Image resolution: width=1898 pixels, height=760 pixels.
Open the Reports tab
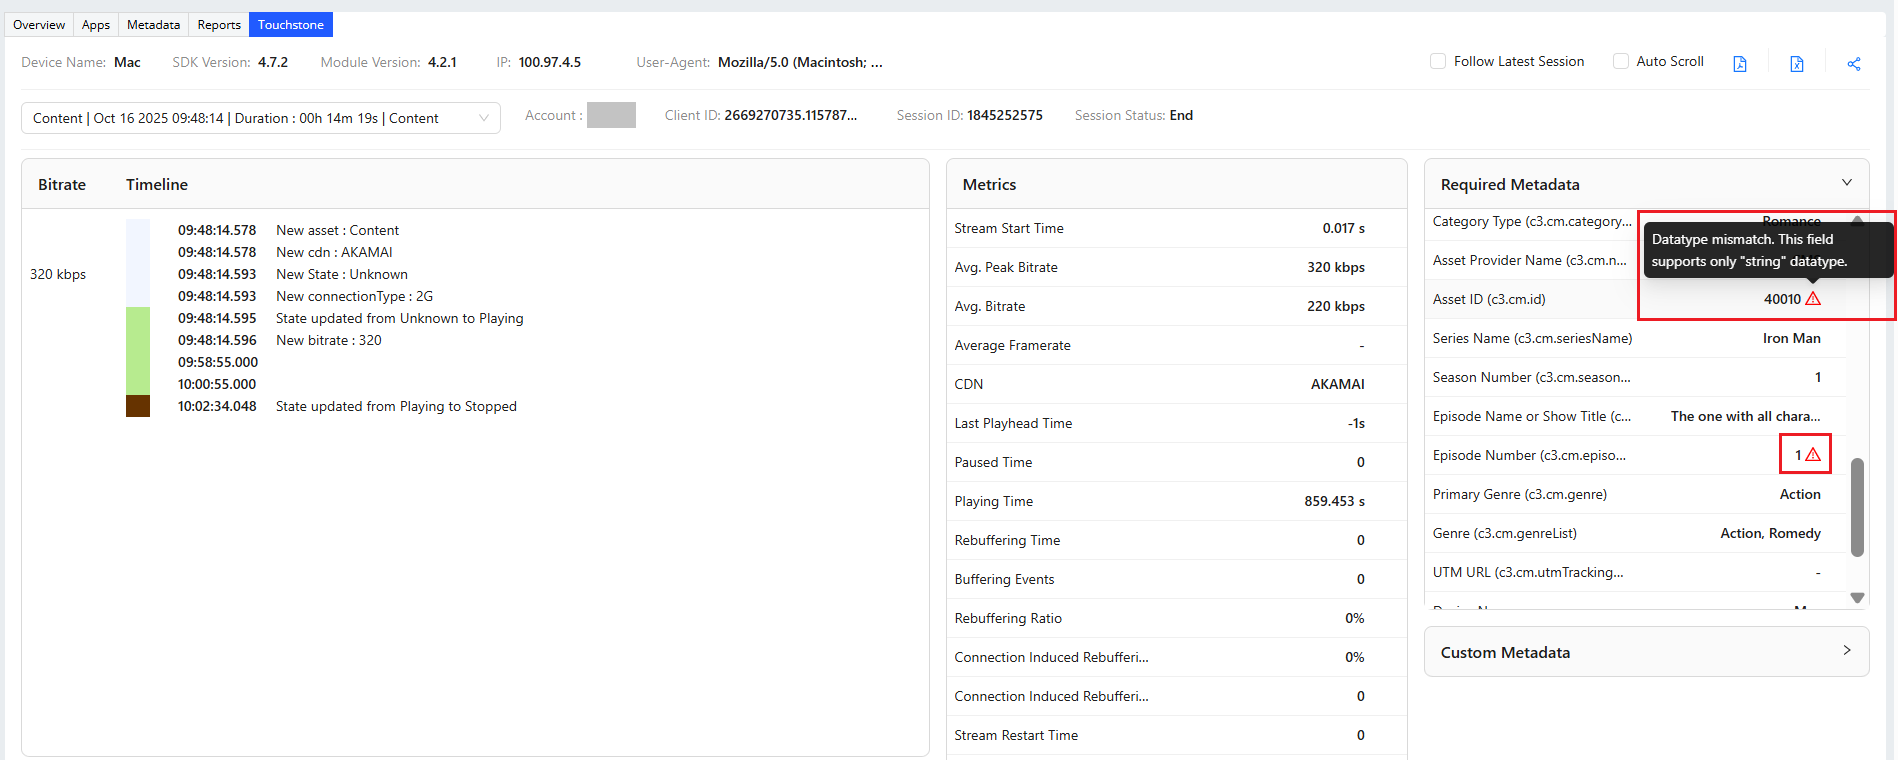coord(219,25)
